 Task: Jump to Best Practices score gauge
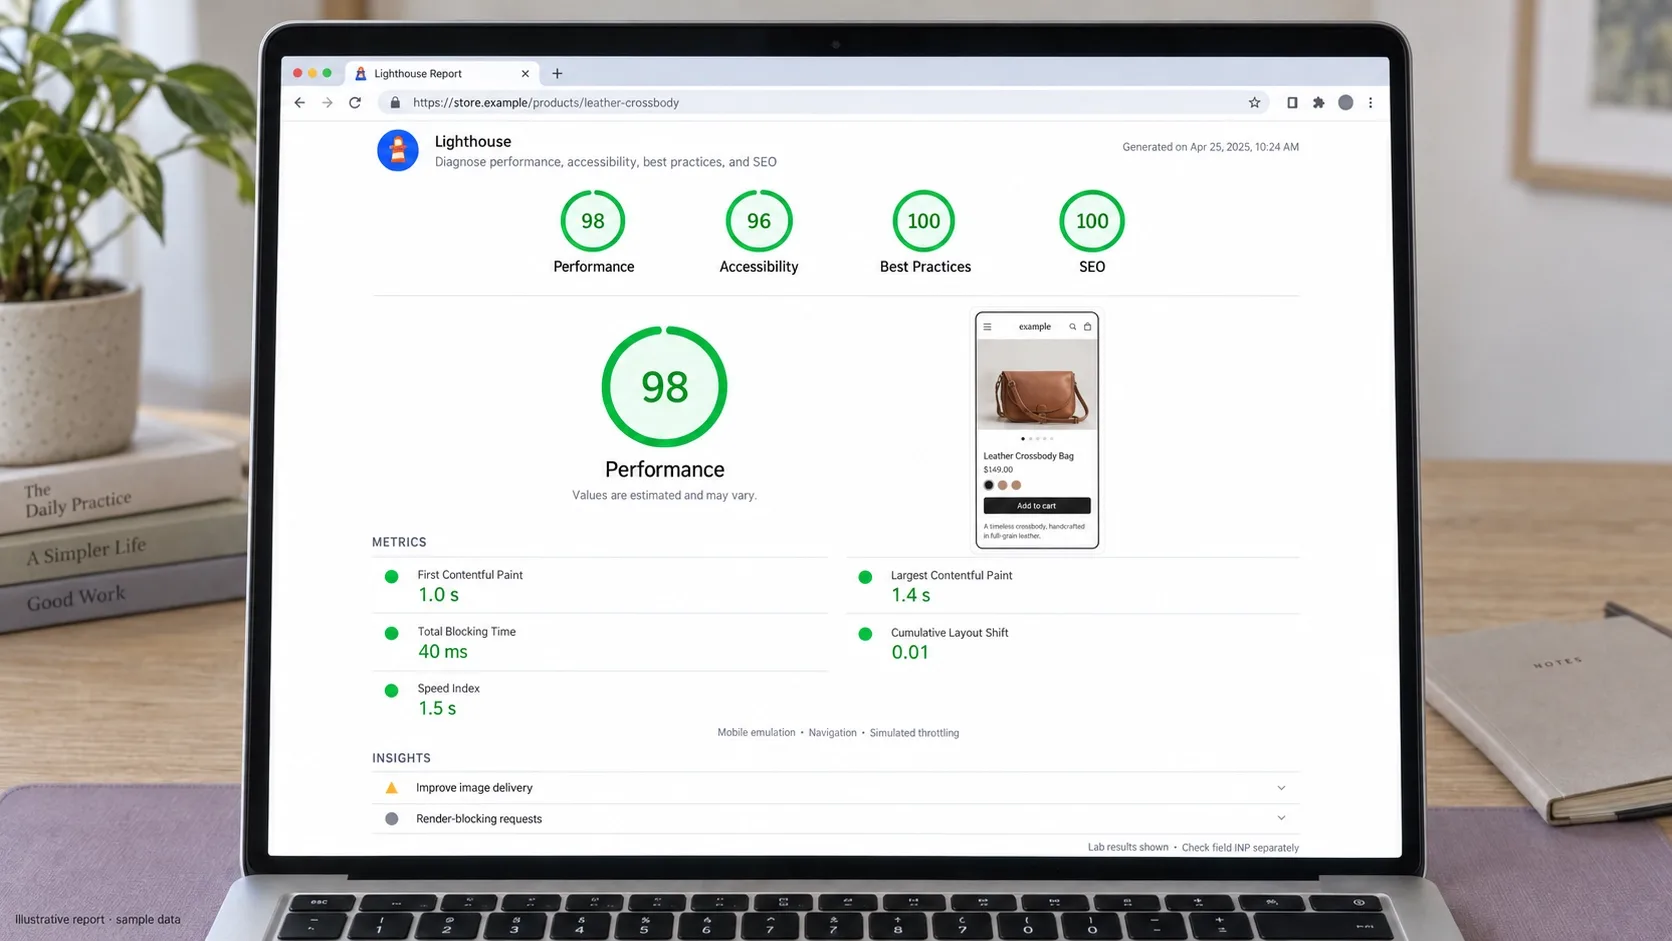click(x=924, y=221)
